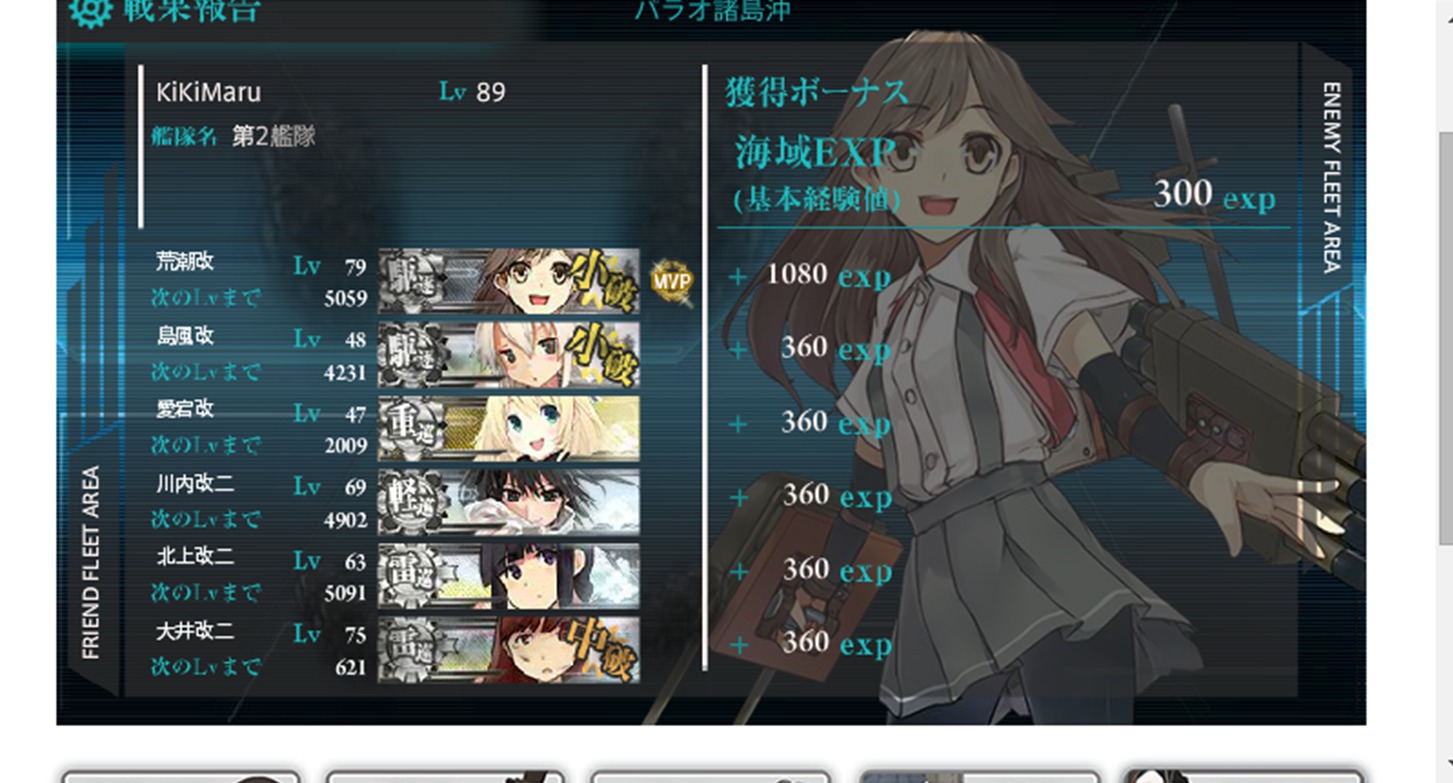The width and height of the screenshot is (1453, 783).
Task: Click the admiral name KiKiMaru
Action: [x=208, y=93]
